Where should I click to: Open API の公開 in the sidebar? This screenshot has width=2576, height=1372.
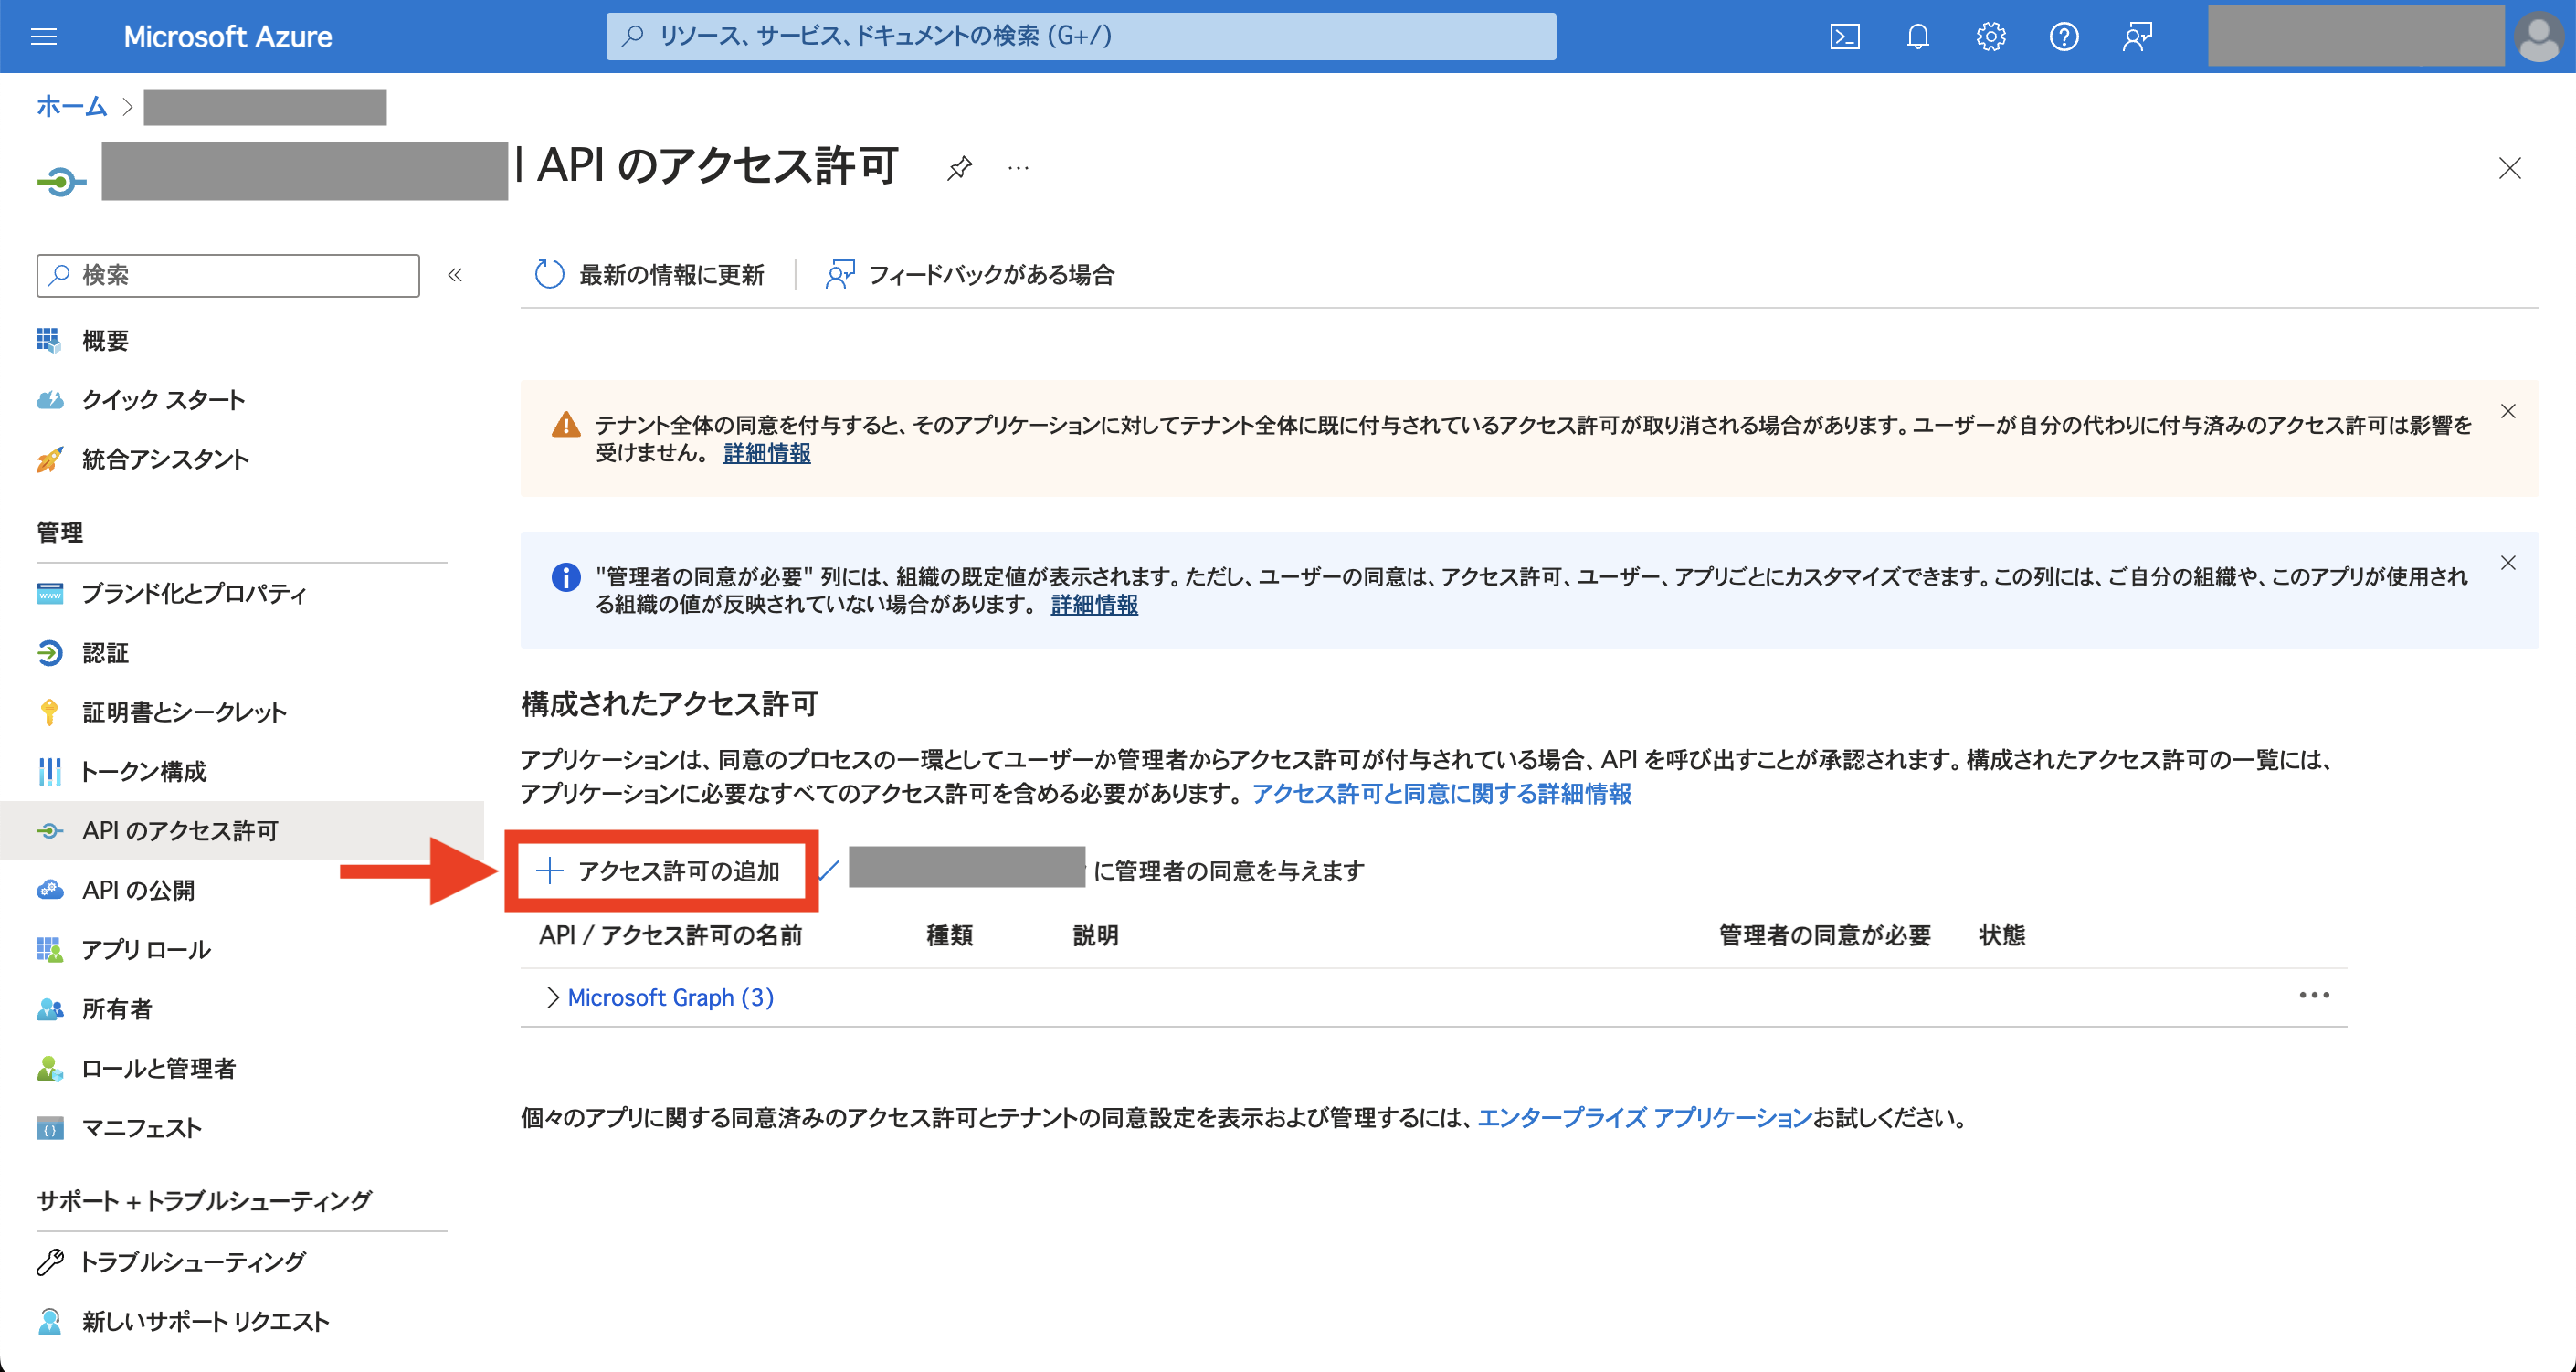(138, 890)
